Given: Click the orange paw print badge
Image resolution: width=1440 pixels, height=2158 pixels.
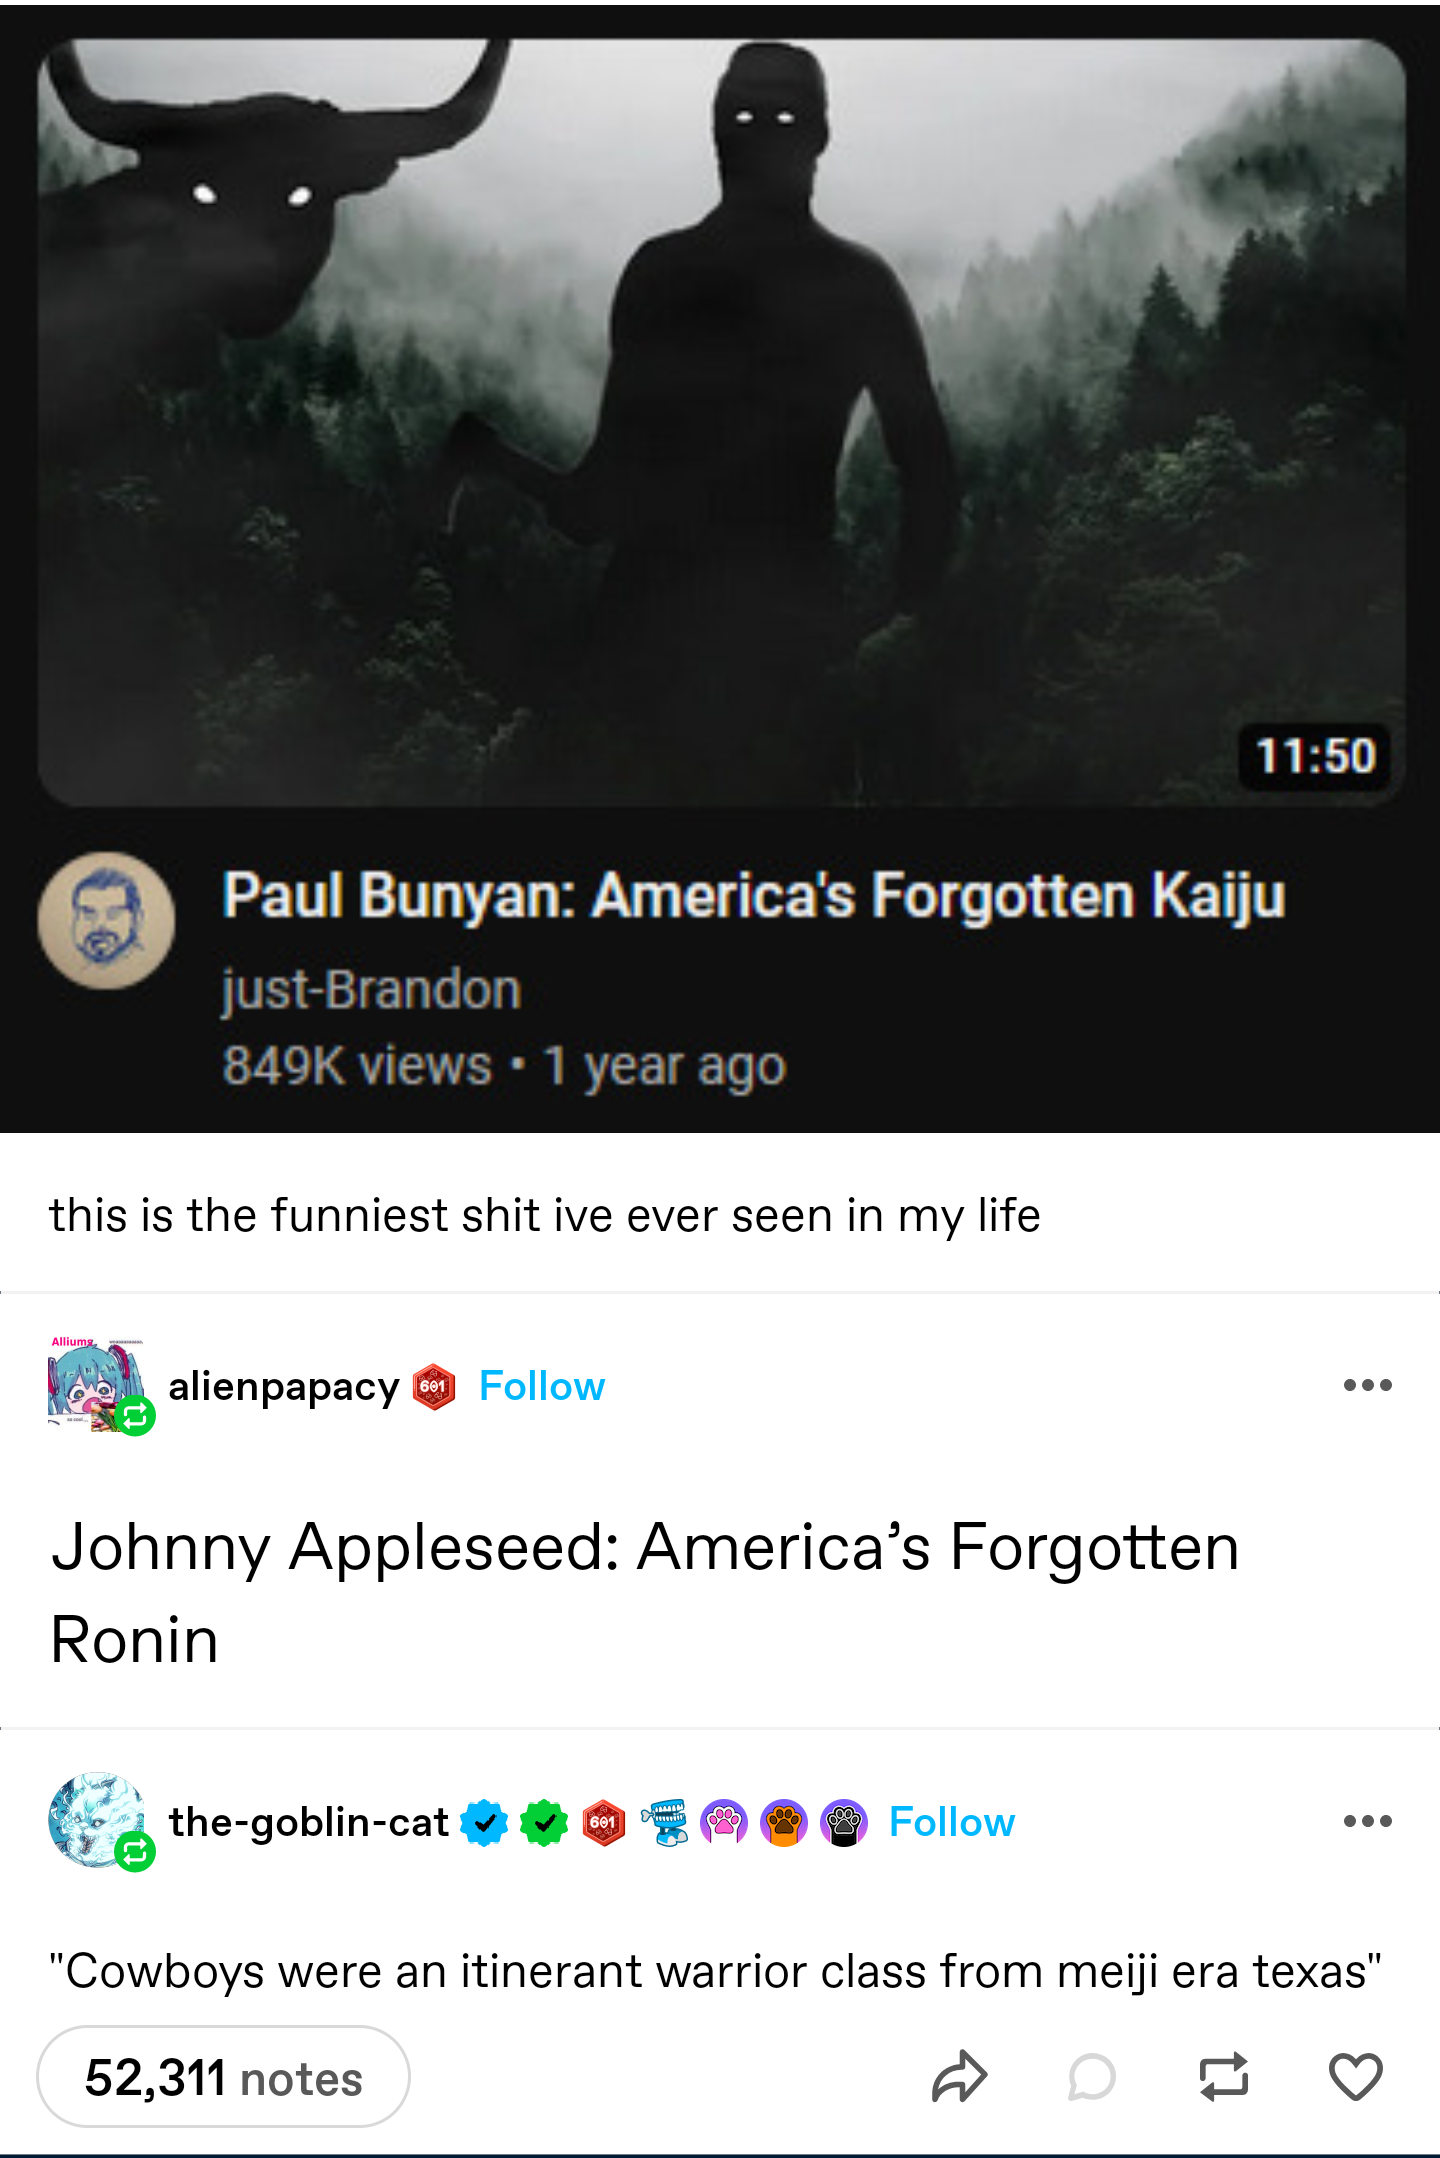Looking at the screenshot, I should pyautogui.click(x=784, y=1823).
